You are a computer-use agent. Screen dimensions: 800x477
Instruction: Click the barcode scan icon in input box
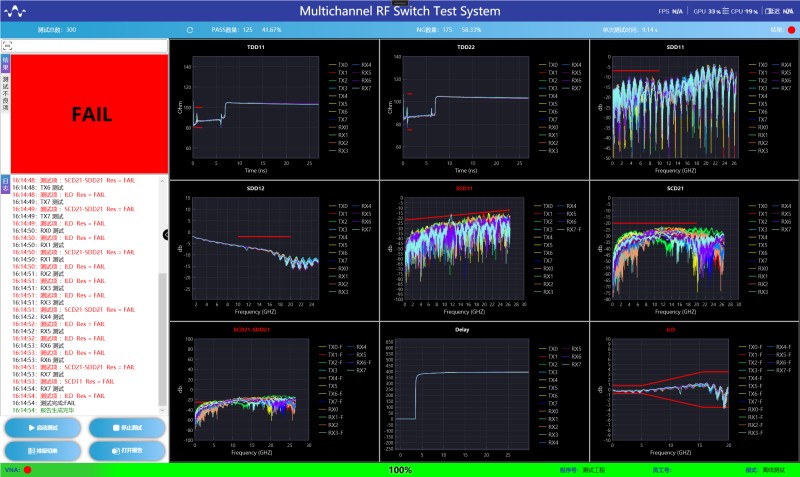7,46
